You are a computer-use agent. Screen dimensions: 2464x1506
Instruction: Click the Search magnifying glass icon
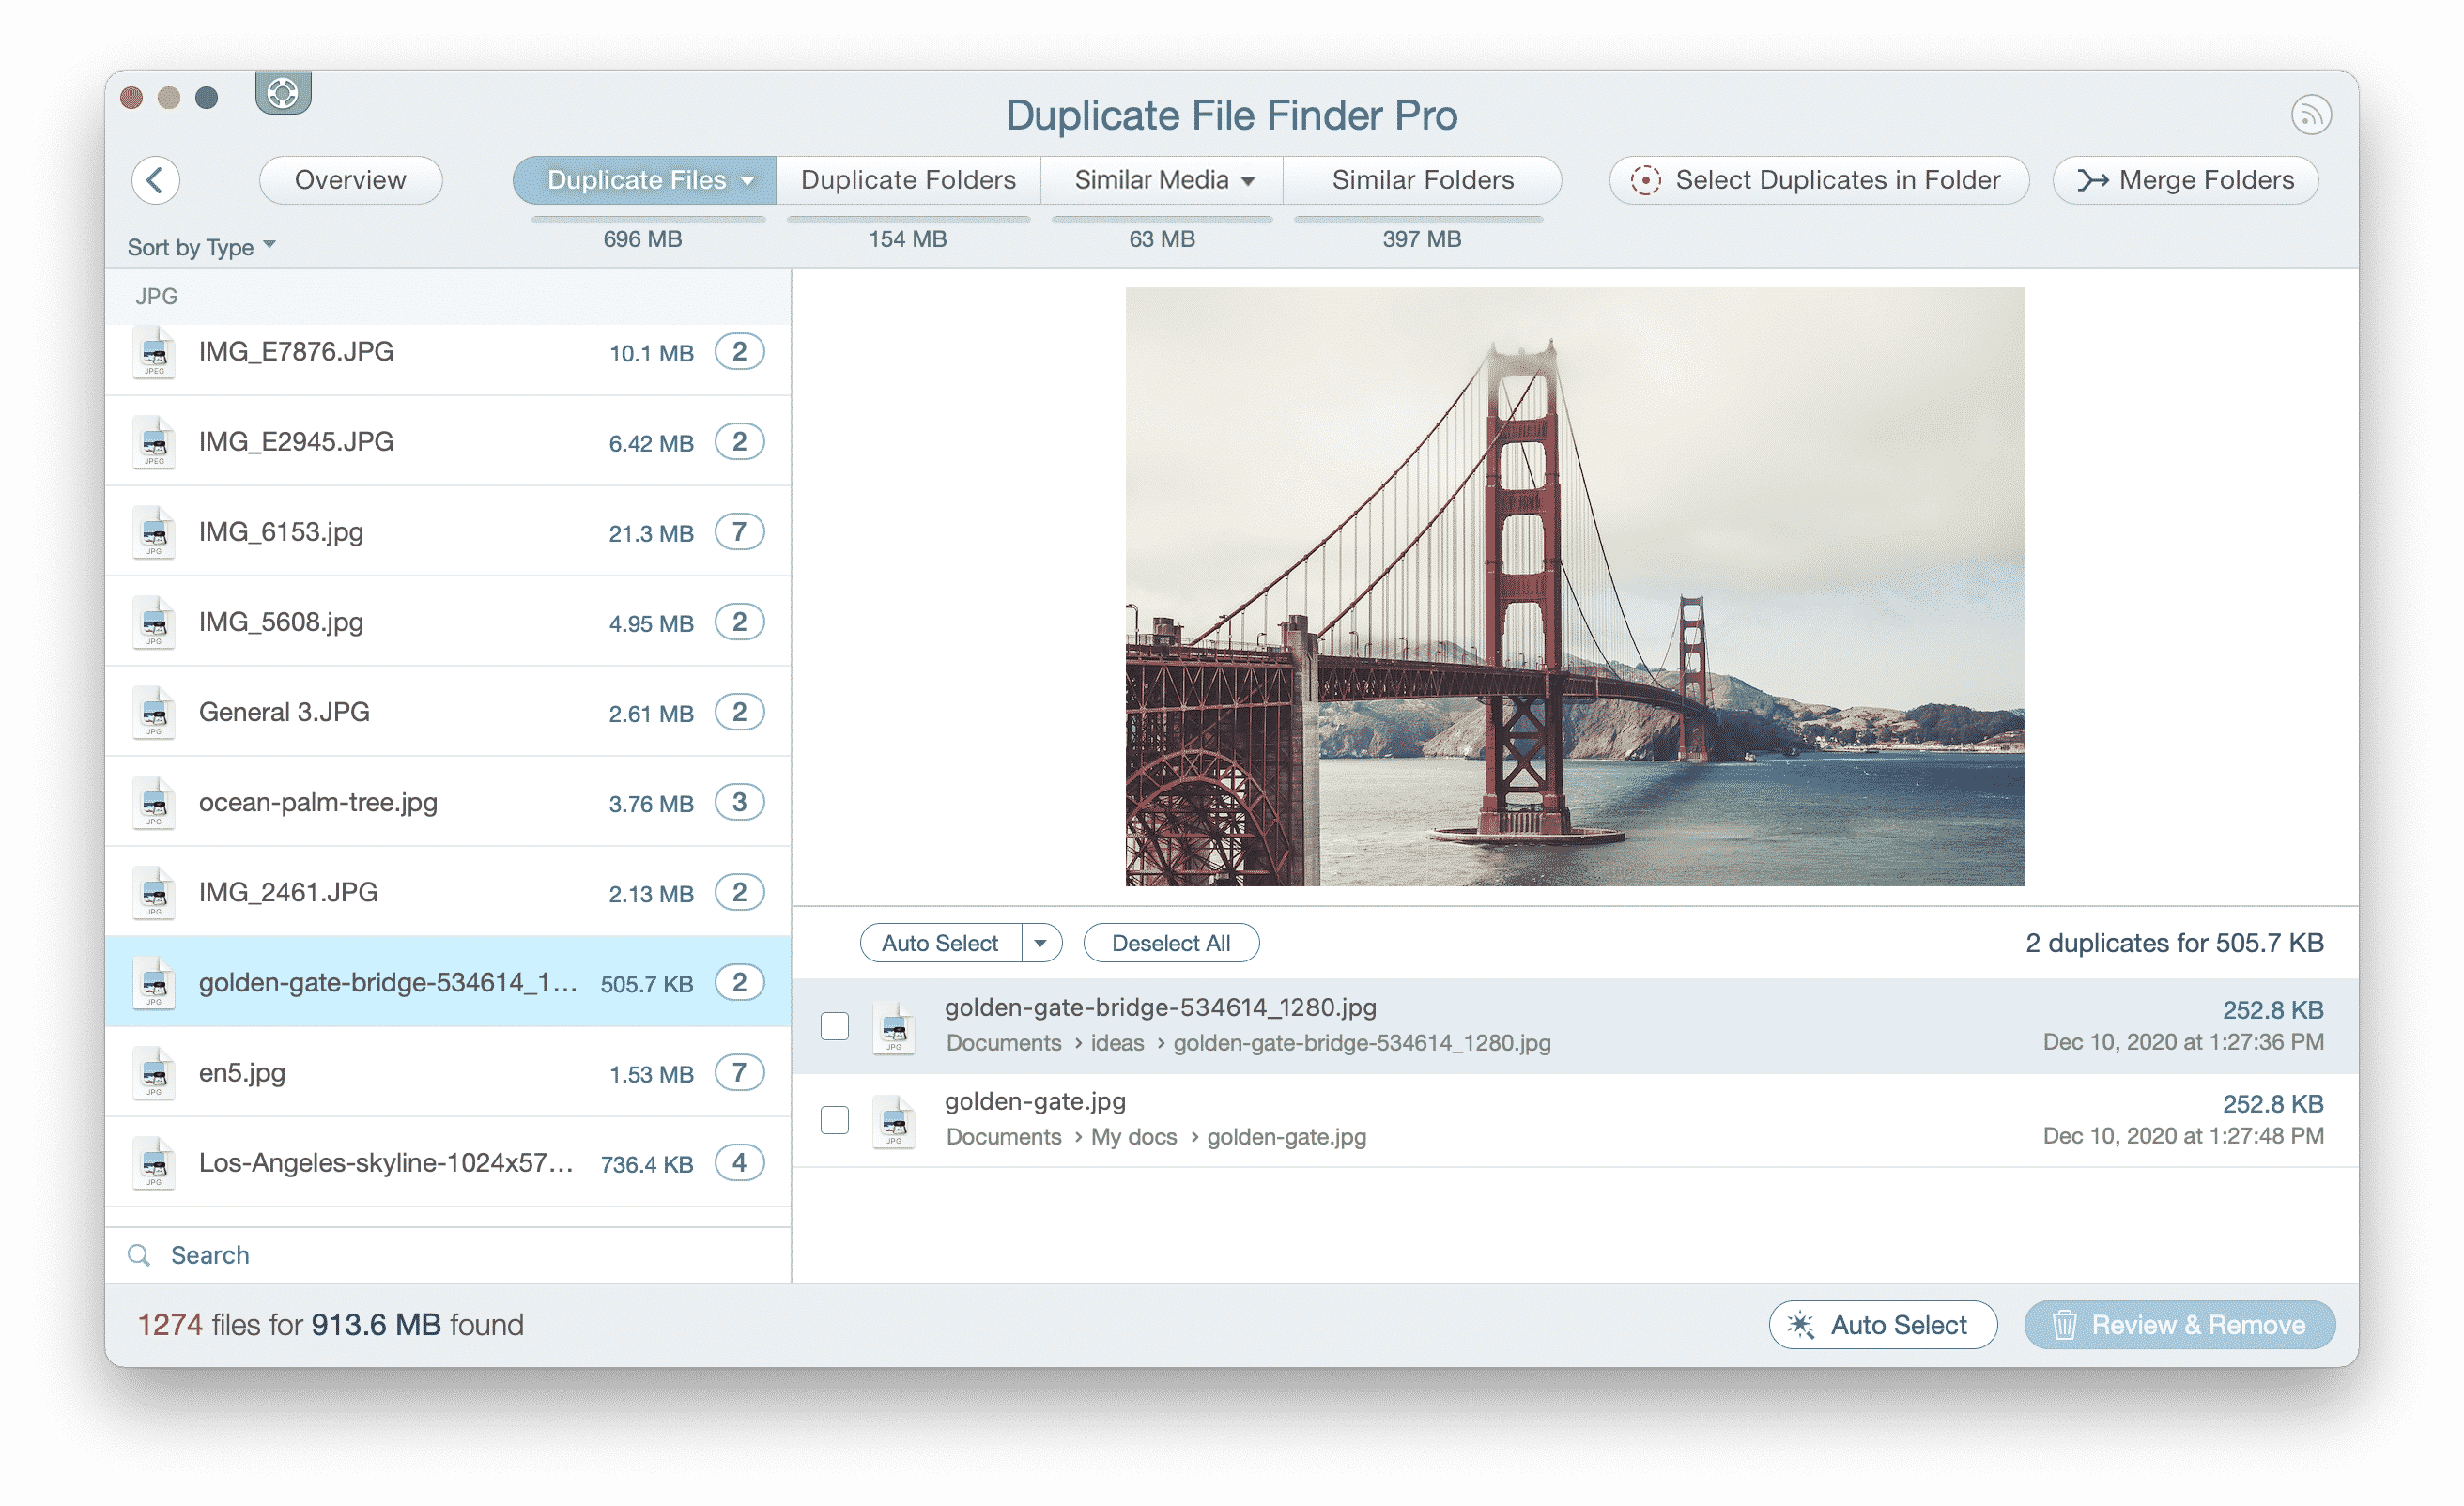[141, 1252]
